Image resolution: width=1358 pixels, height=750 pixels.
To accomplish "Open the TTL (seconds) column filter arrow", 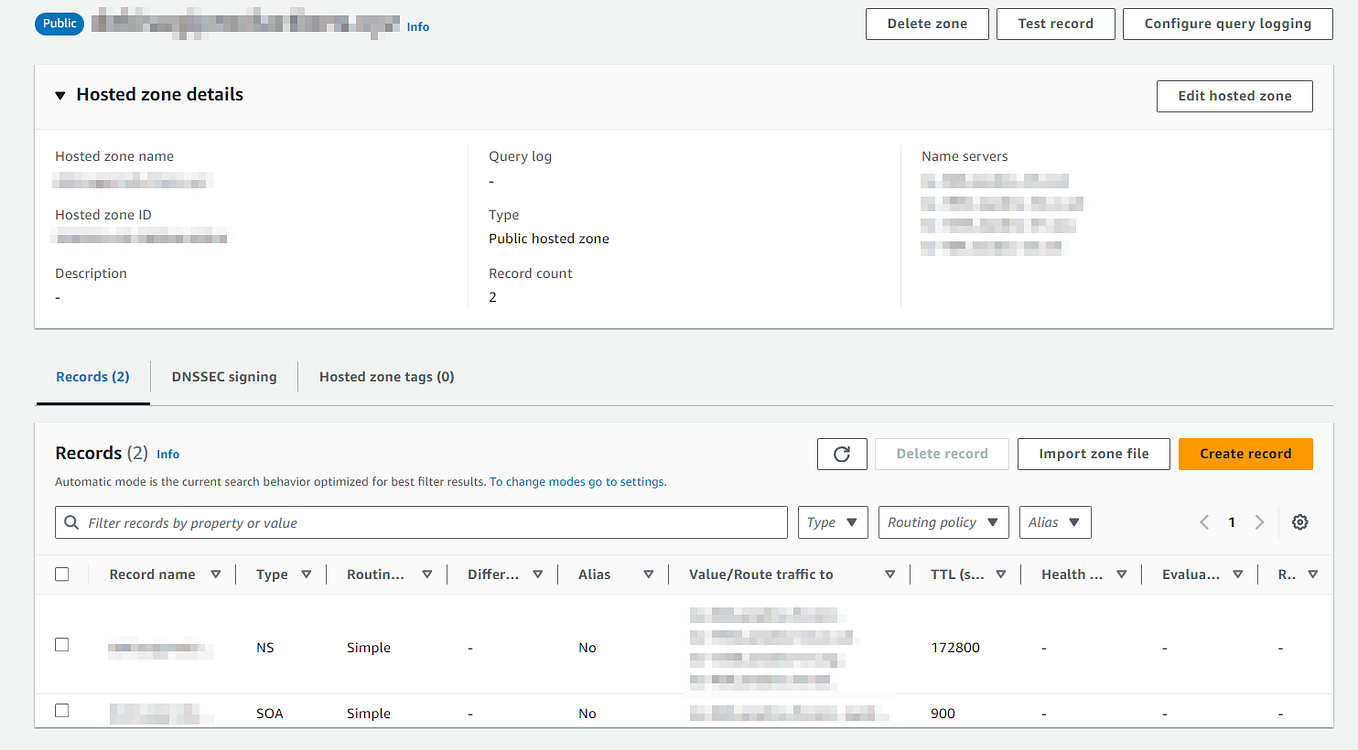I will pyautogui.click(x=1000, y=574).
